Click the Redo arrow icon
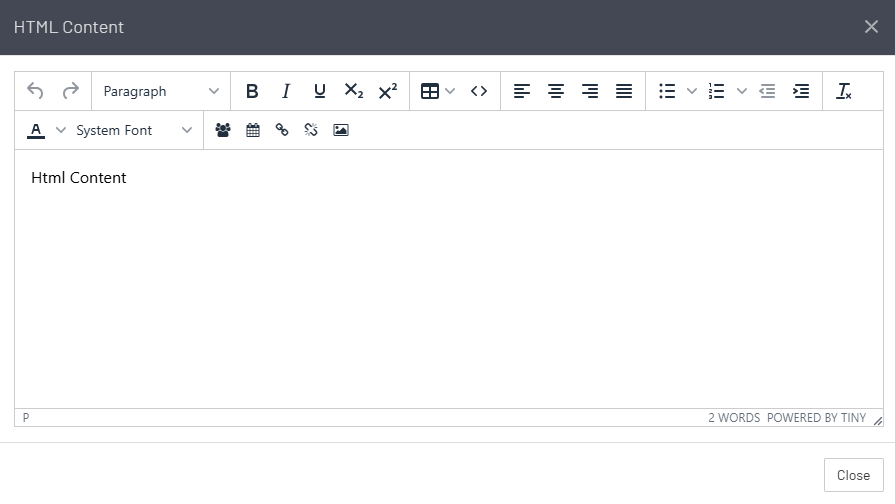The width and height of the screenshot is (895, 504). [70, 91]
